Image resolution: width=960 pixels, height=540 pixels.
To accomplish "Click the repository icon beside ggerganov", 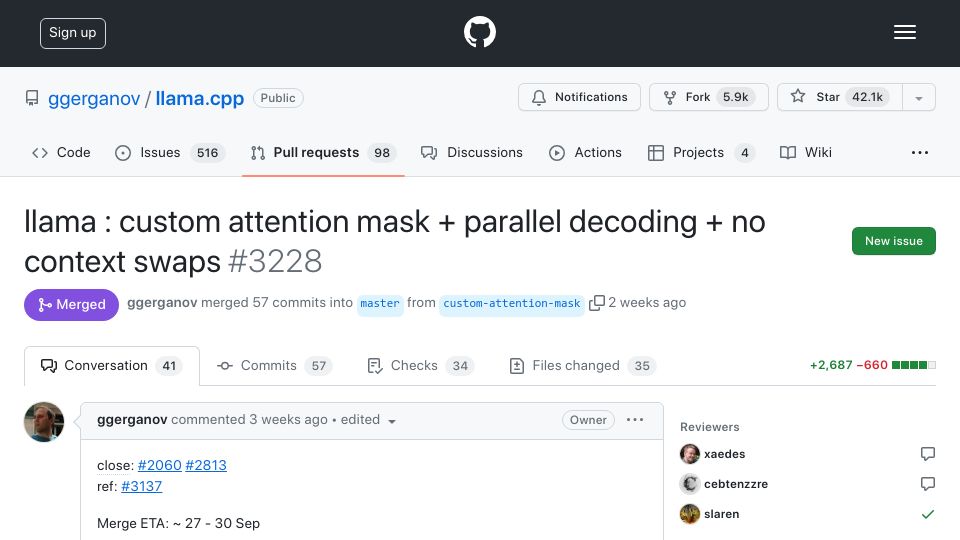I will [32, 98].
